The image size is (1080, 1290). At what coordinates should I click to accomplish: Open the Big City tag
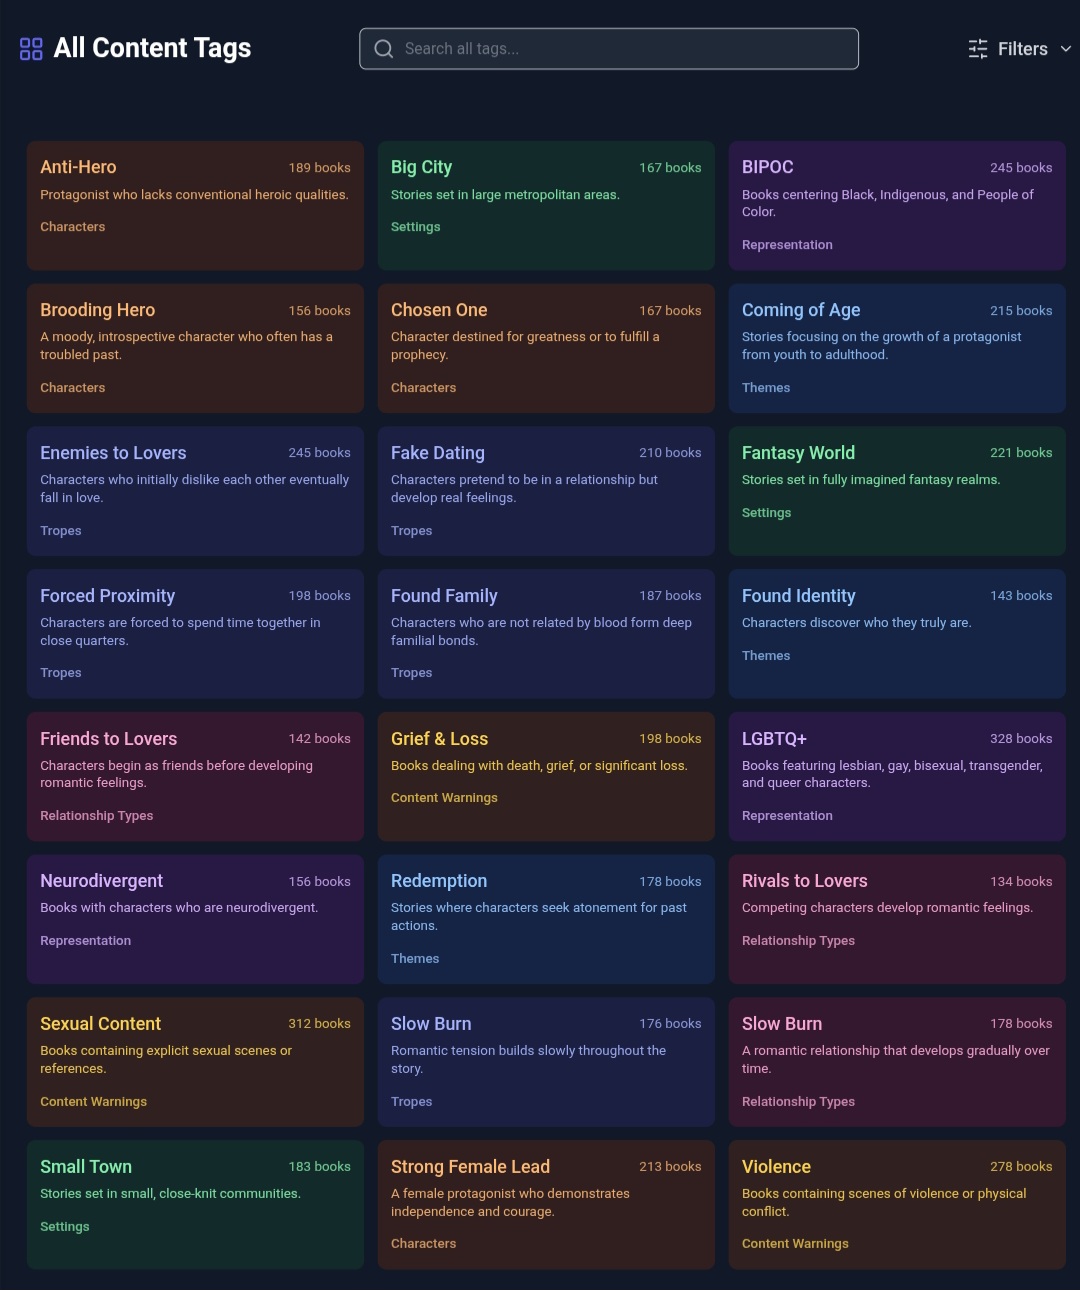[546, 205]
